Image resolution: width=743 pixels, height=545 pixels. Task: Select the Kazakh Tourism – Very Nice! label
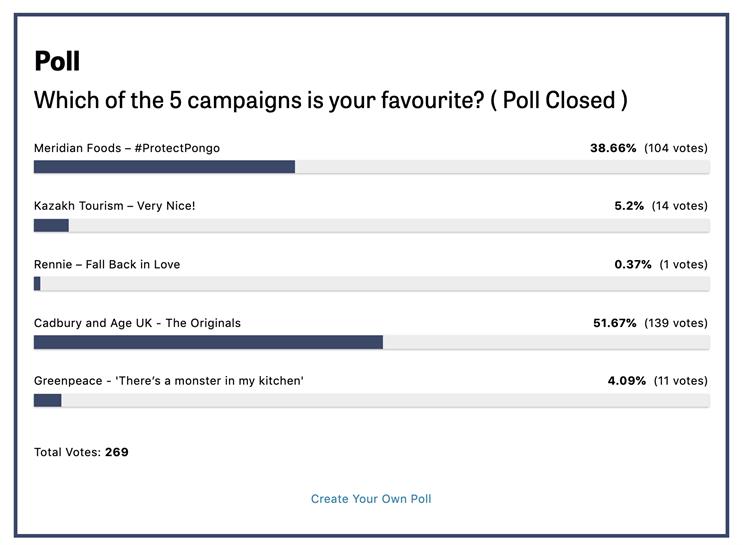115,206
